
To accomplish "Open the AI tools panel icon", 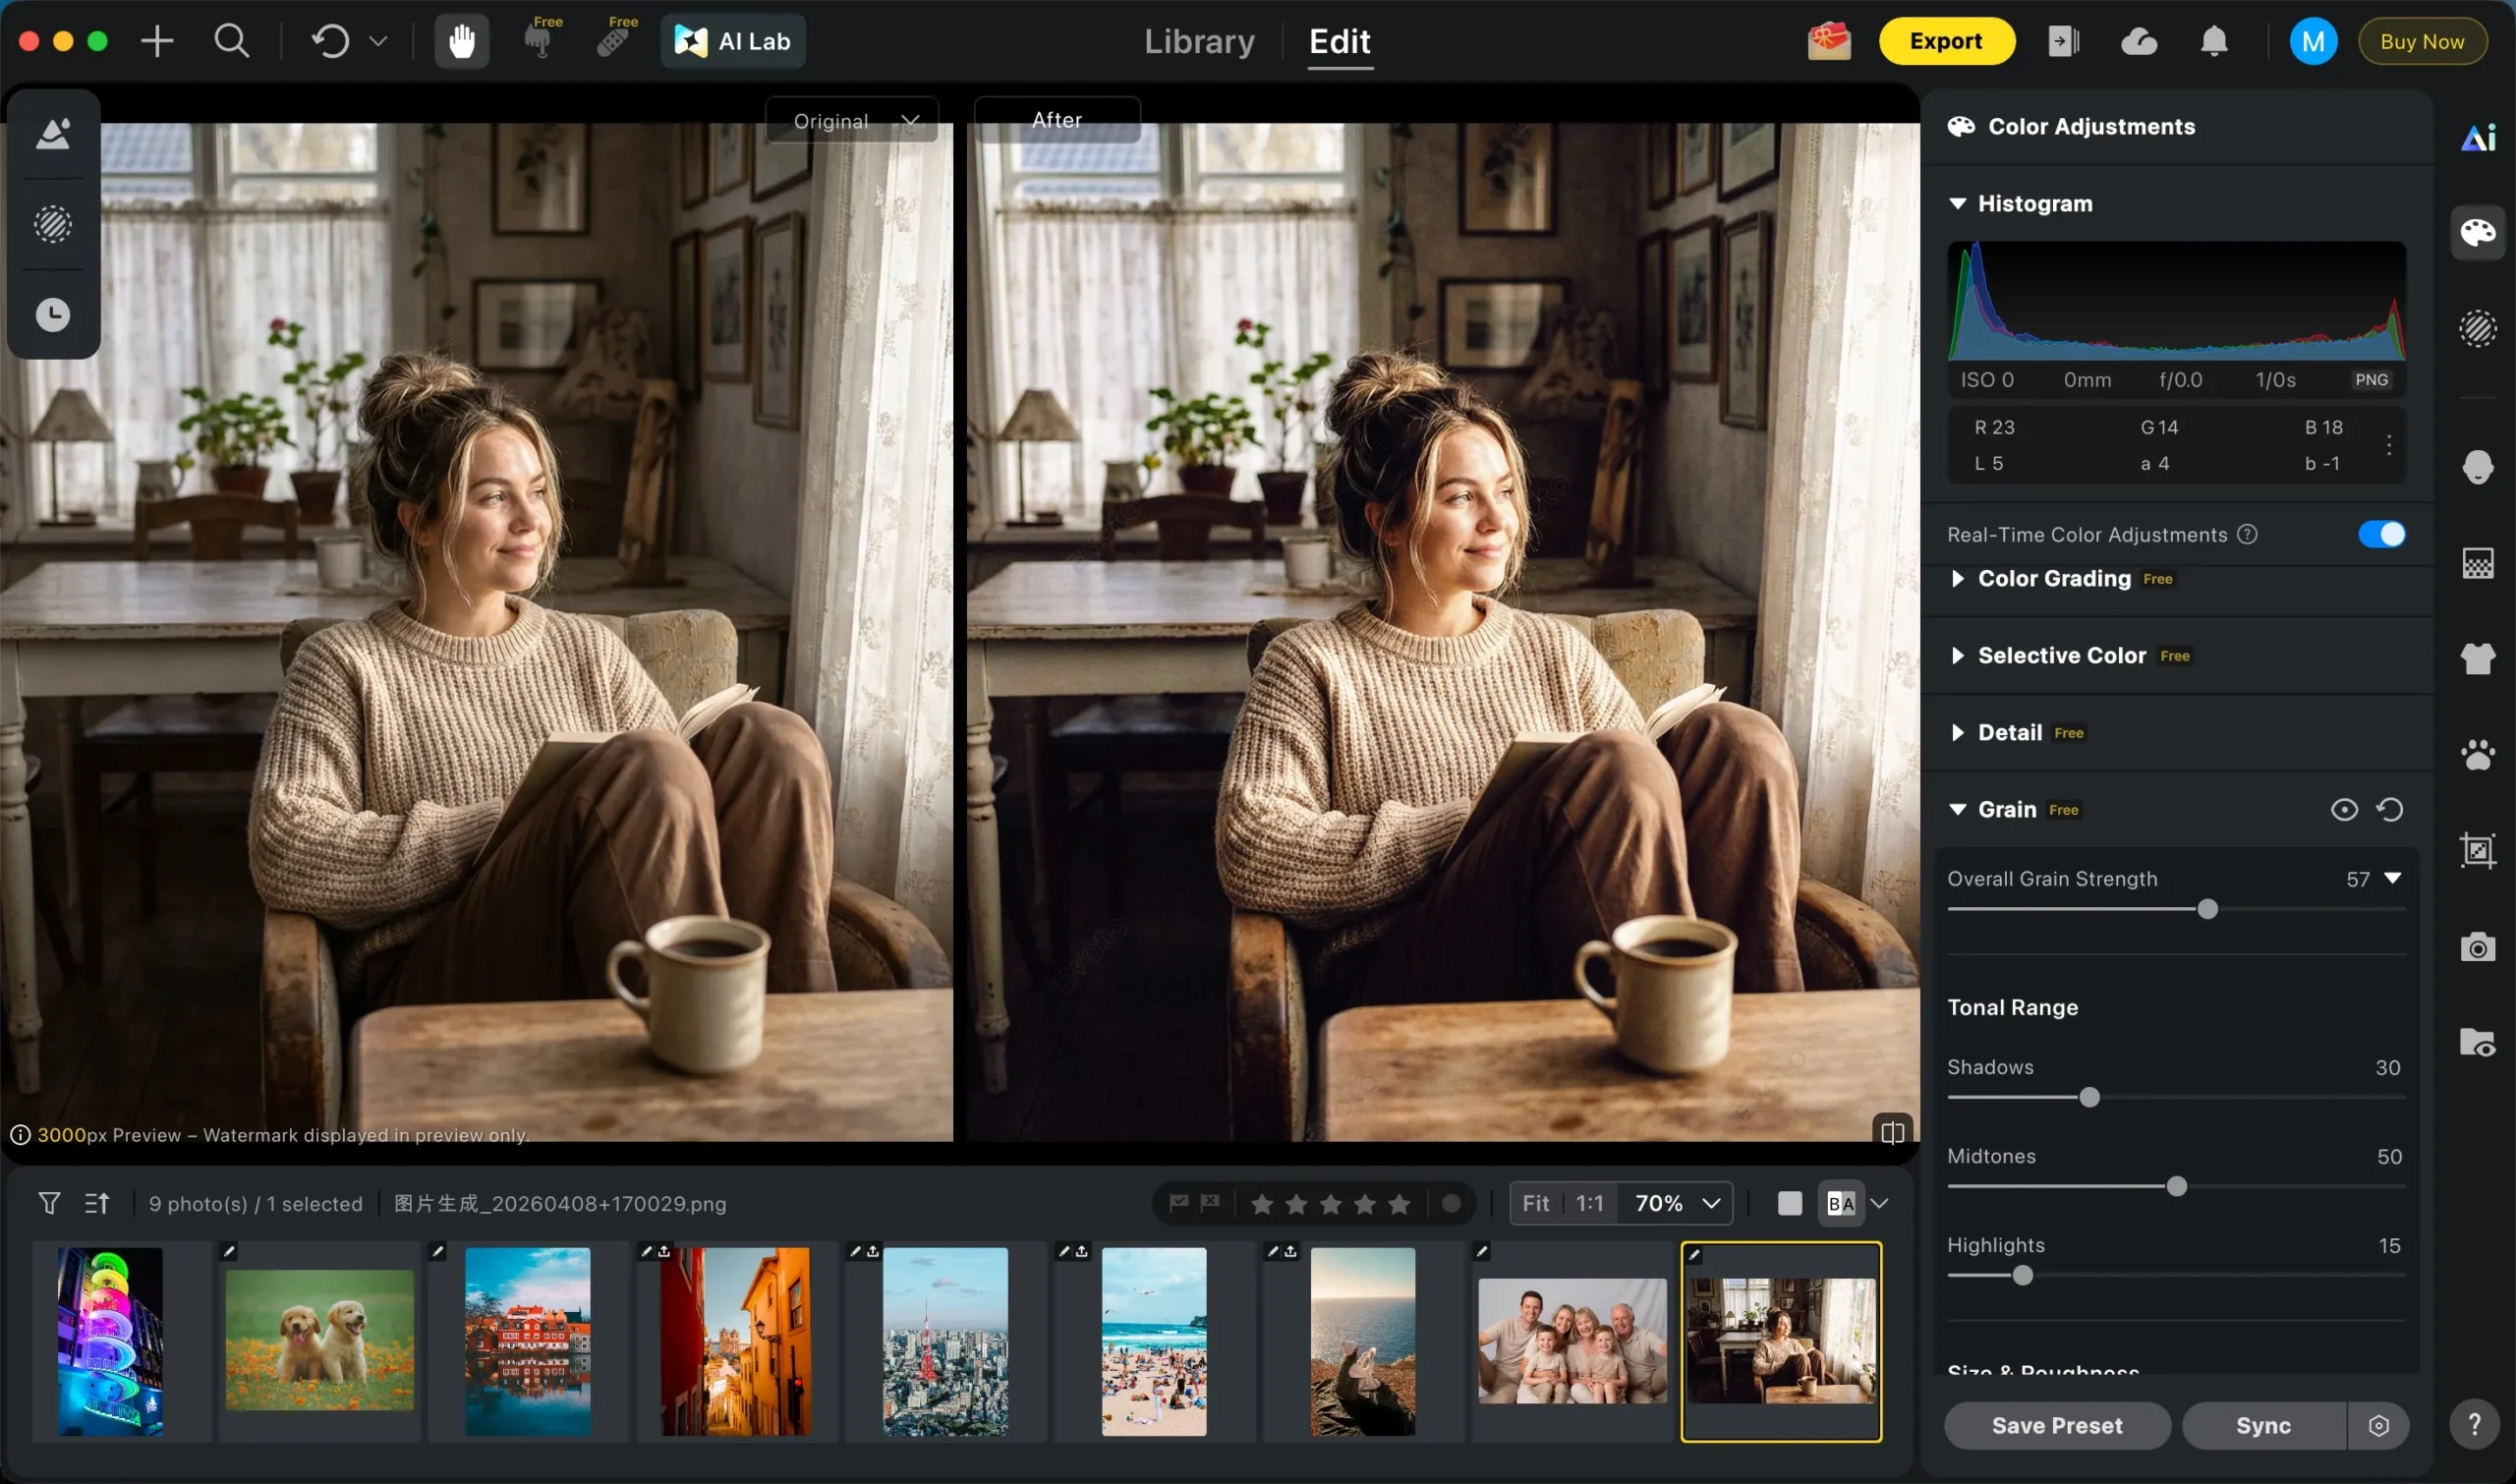I will [x=2477, y=137].
